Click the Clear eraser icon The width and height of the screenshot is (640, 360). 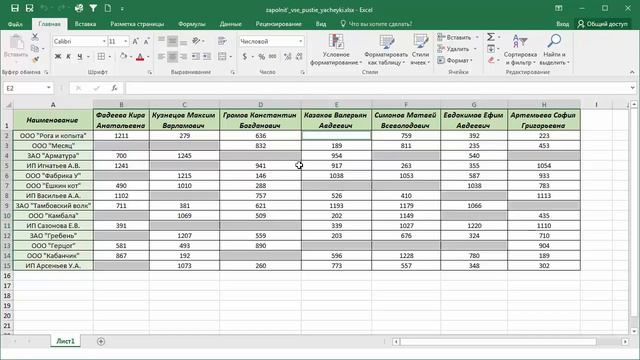pyautogui.click(x=491, y=60)
